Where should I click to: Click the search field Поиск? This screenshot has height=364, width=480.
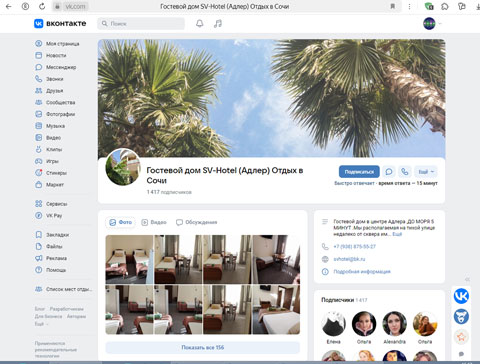(141, 24)
